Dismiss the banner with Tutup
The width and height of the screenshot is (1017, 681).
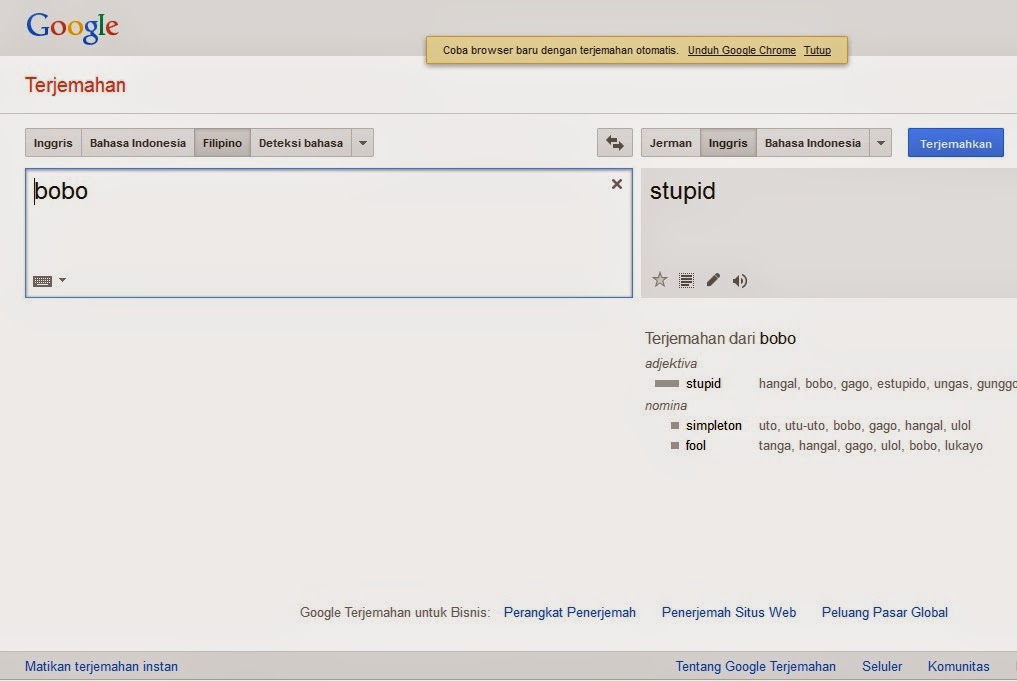(817, 51)
